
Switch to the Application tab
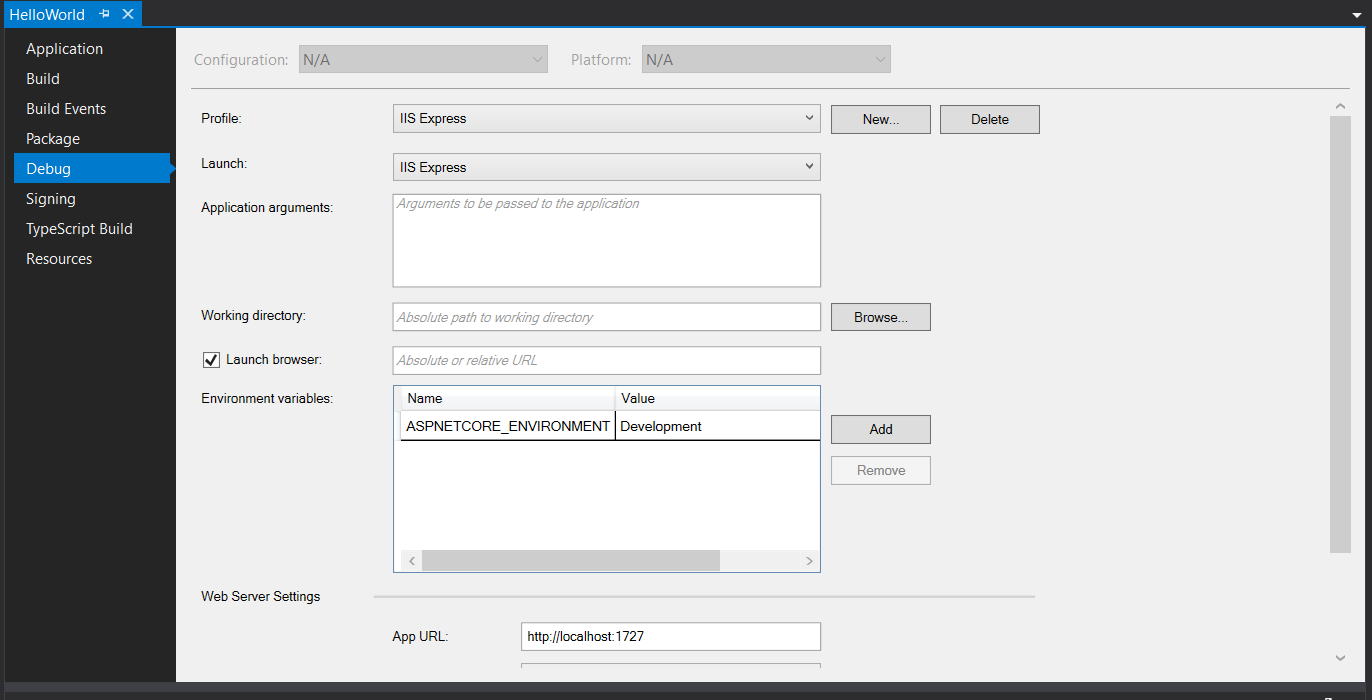click(64, 49)
